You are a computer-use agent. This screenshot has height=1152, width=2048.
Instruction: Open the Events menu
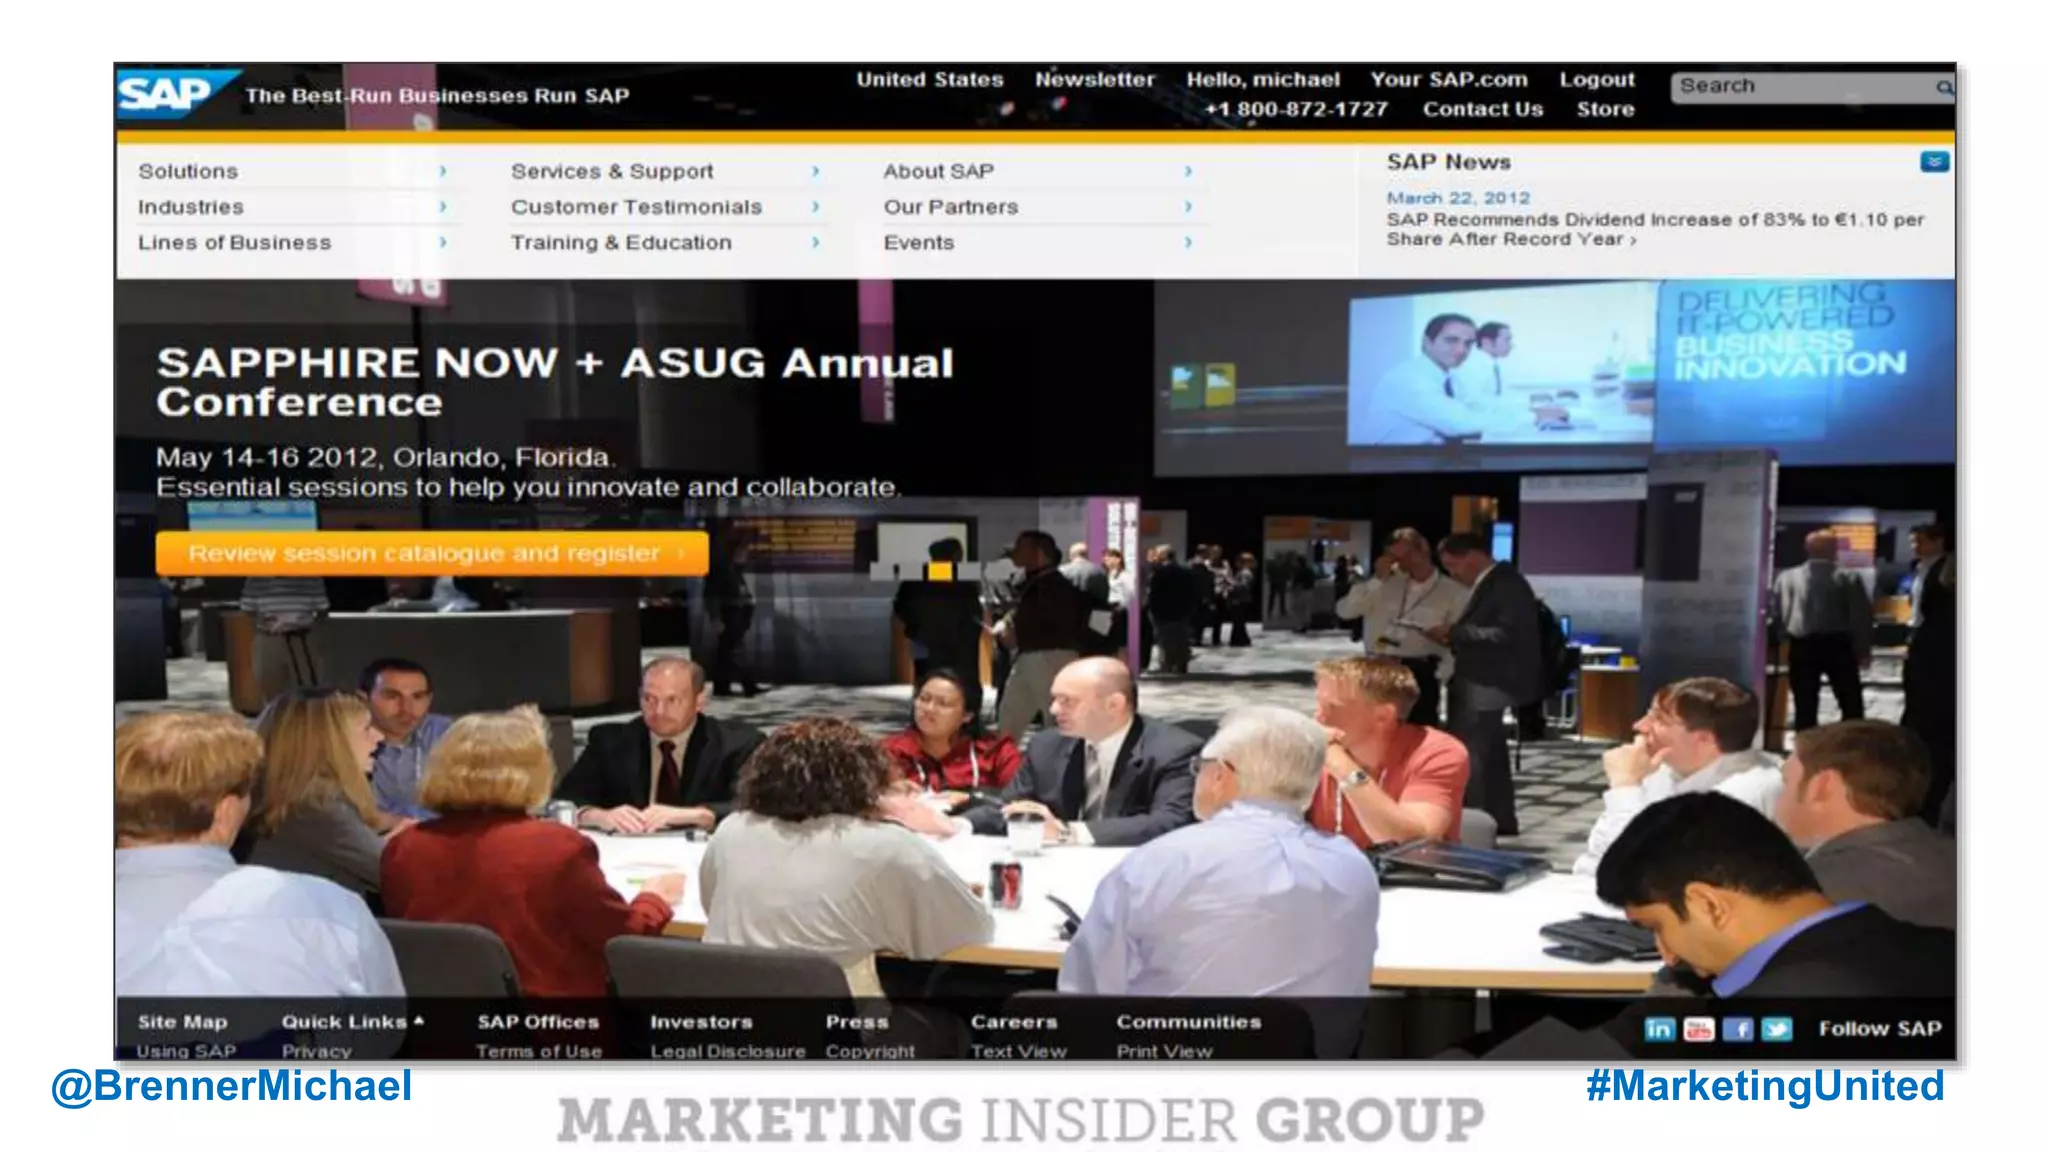pyautogui.click(x=919, y=243)
